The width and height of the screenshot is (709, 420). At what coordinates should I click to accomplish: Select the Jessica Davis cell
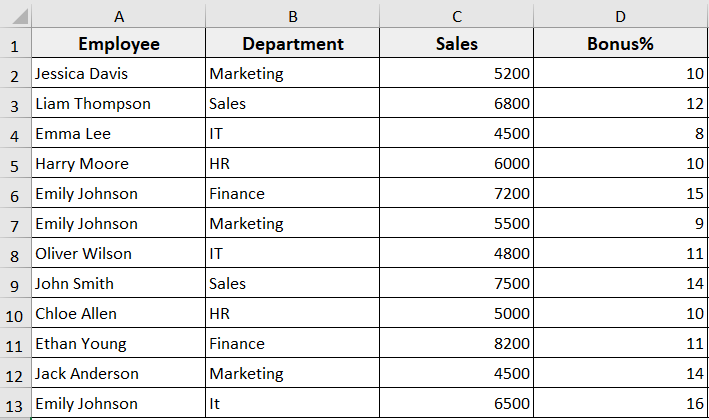118,74
